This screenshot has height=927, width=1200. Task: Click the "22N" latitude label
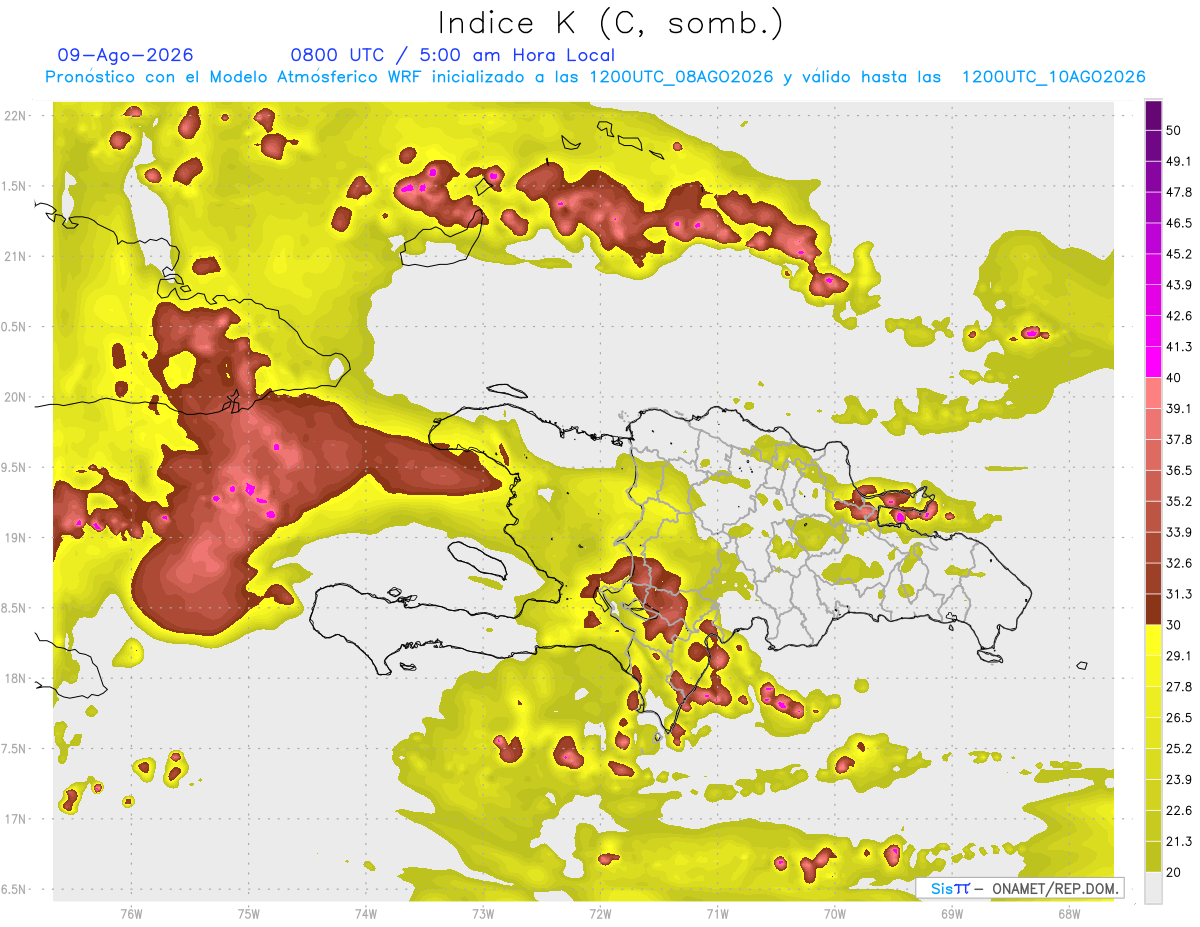click(15, 115)
